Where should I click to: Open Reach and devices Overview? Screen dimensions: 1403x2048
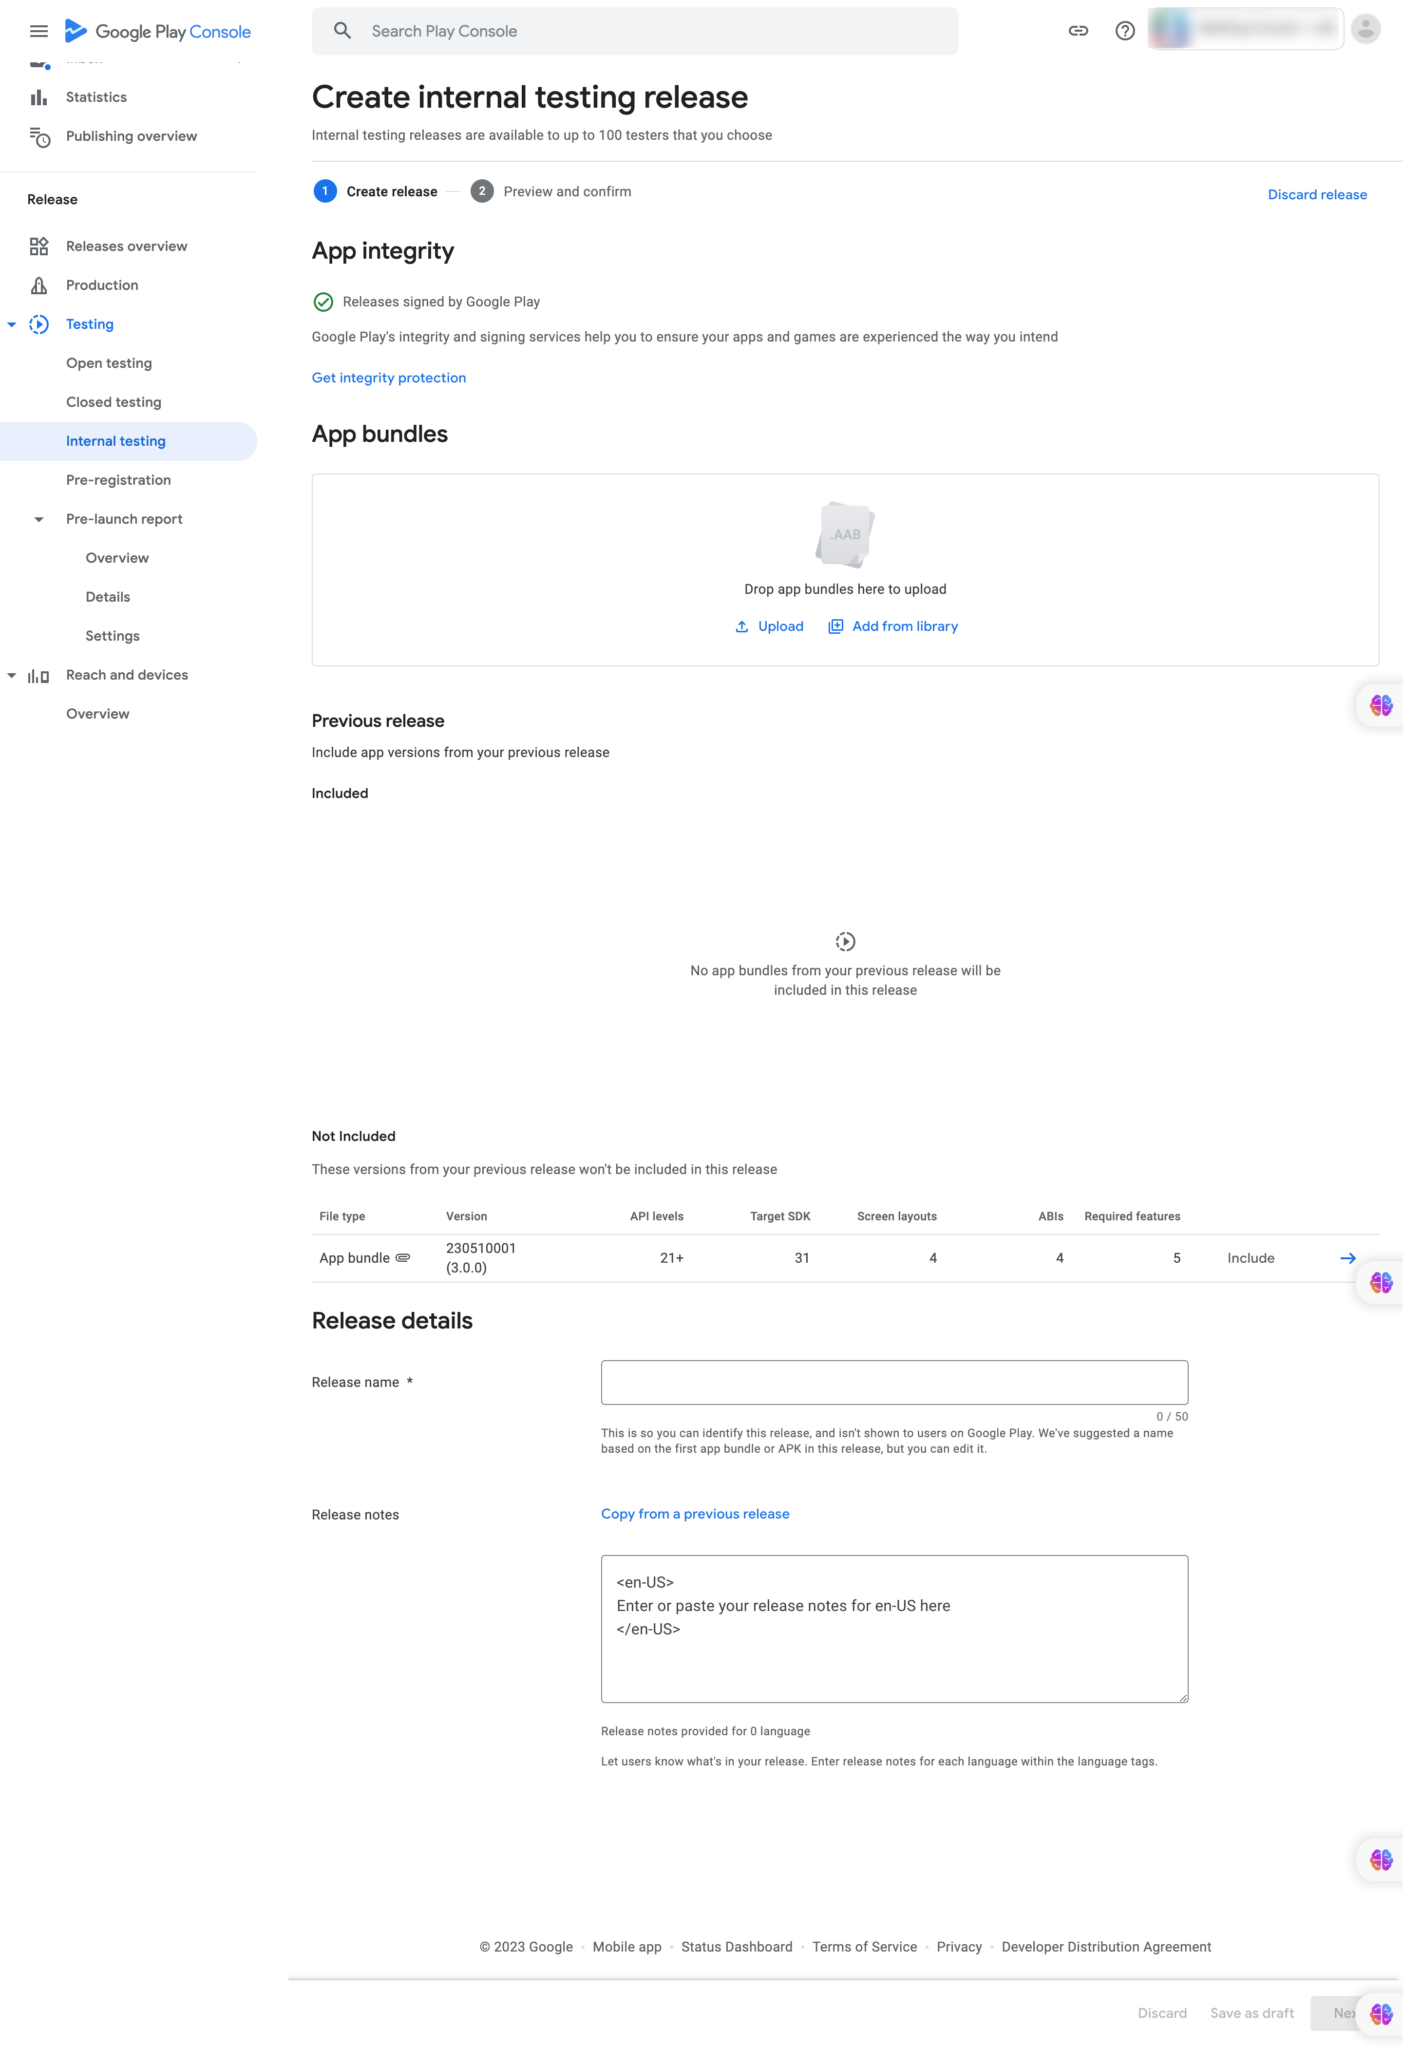click(97, 714)
